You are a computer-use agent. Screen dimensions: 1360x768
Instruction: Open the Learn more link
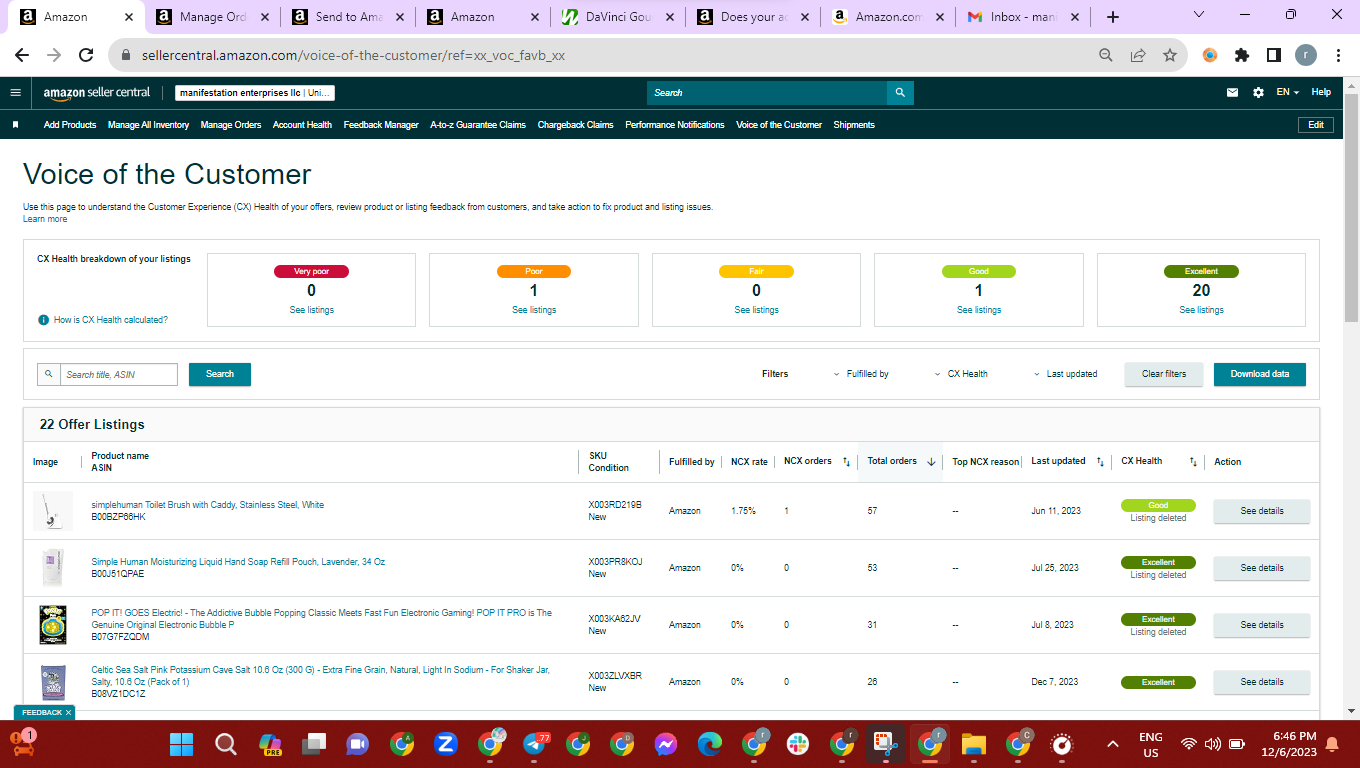45,219
